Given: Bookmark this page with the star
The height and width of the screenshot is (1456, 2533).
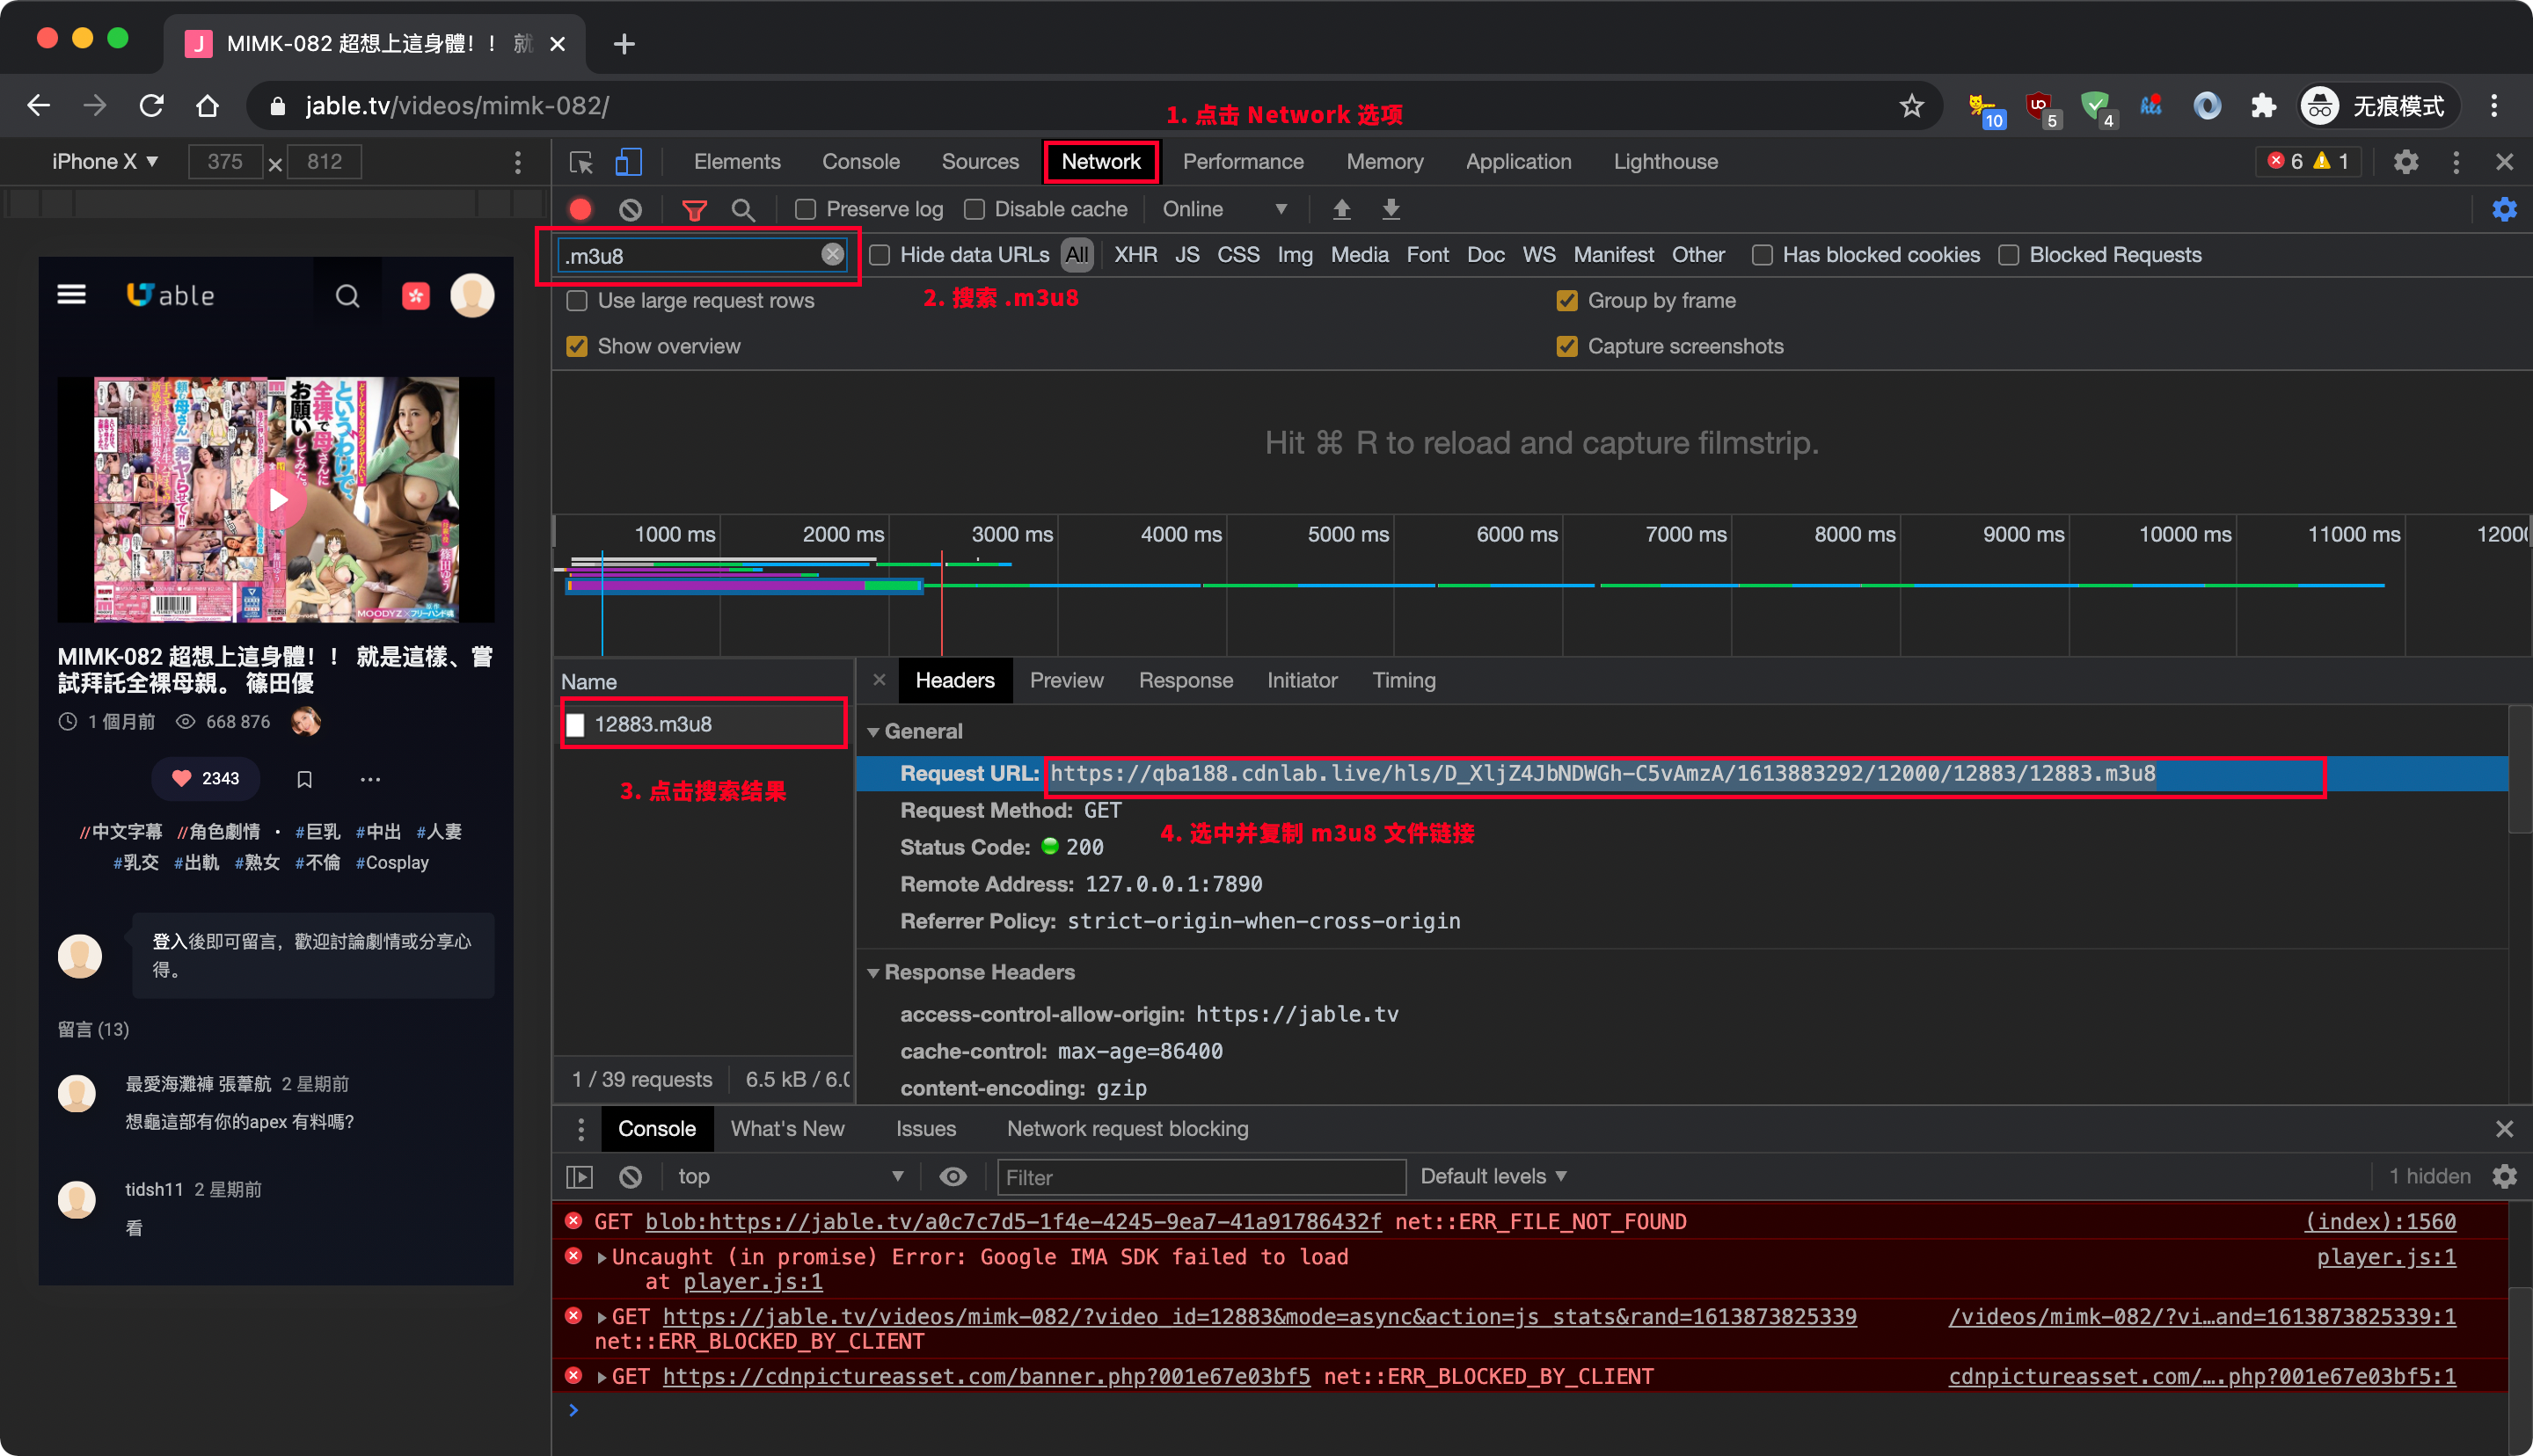Looking at the screenshot, I should (1912, 106).
